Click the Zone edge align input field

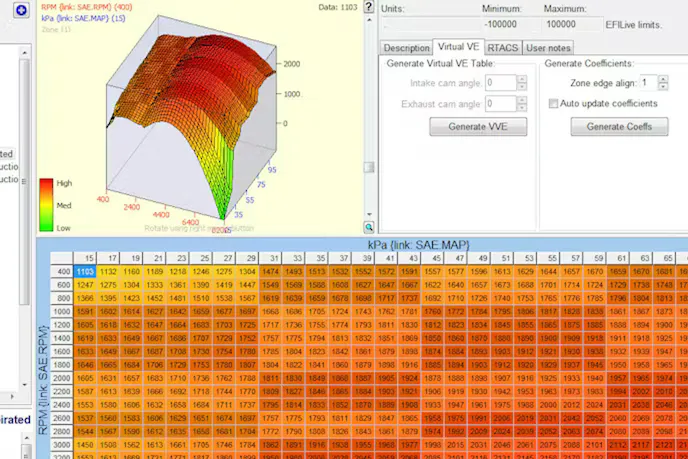649,82
